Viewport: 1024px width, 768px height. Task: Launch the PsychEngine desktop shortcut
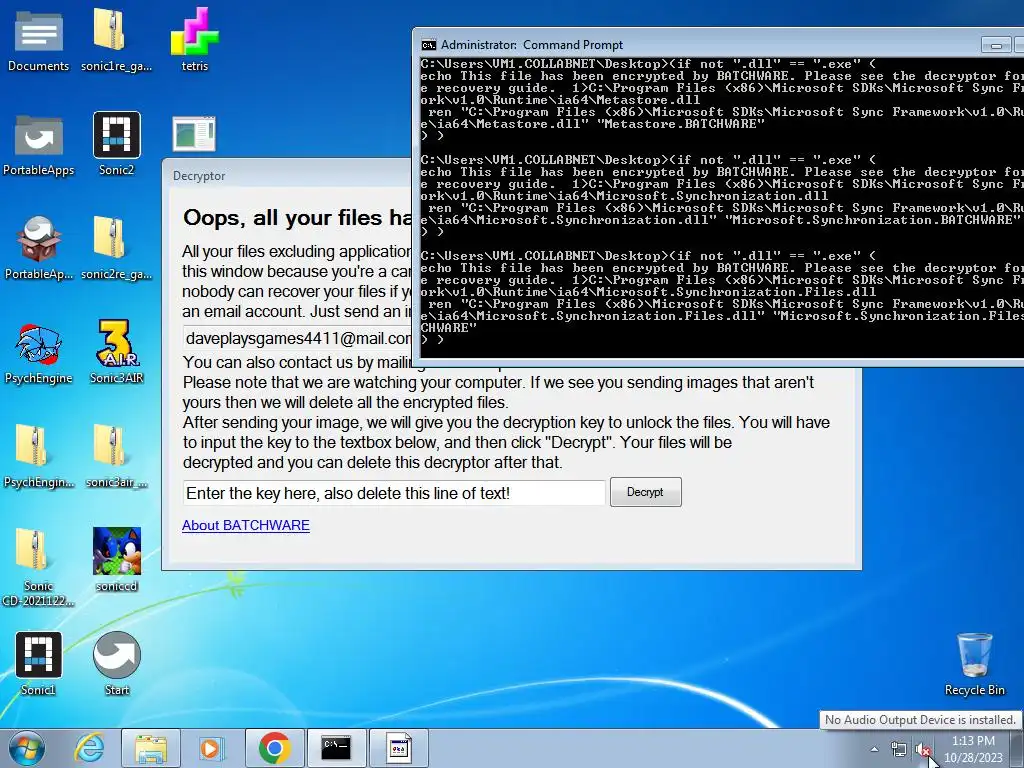pos(39,353)
